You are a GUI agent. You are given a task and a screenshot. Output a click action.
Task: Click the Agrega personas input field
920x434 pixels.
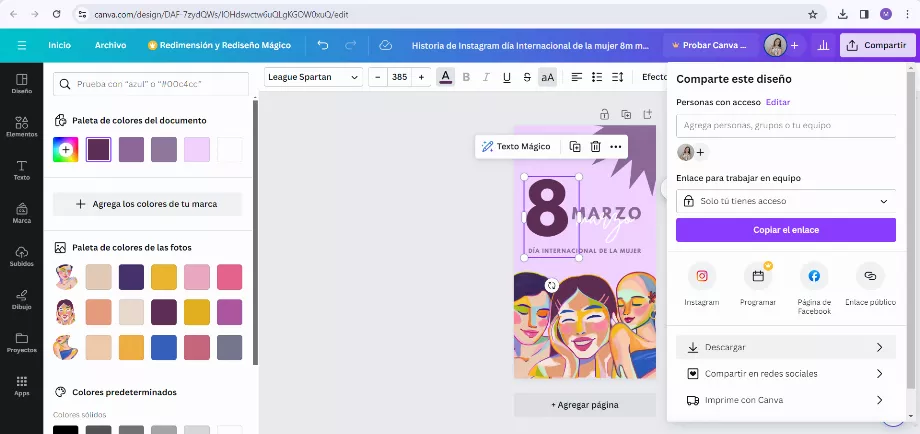pyautogui.click(x=786, y=126)
